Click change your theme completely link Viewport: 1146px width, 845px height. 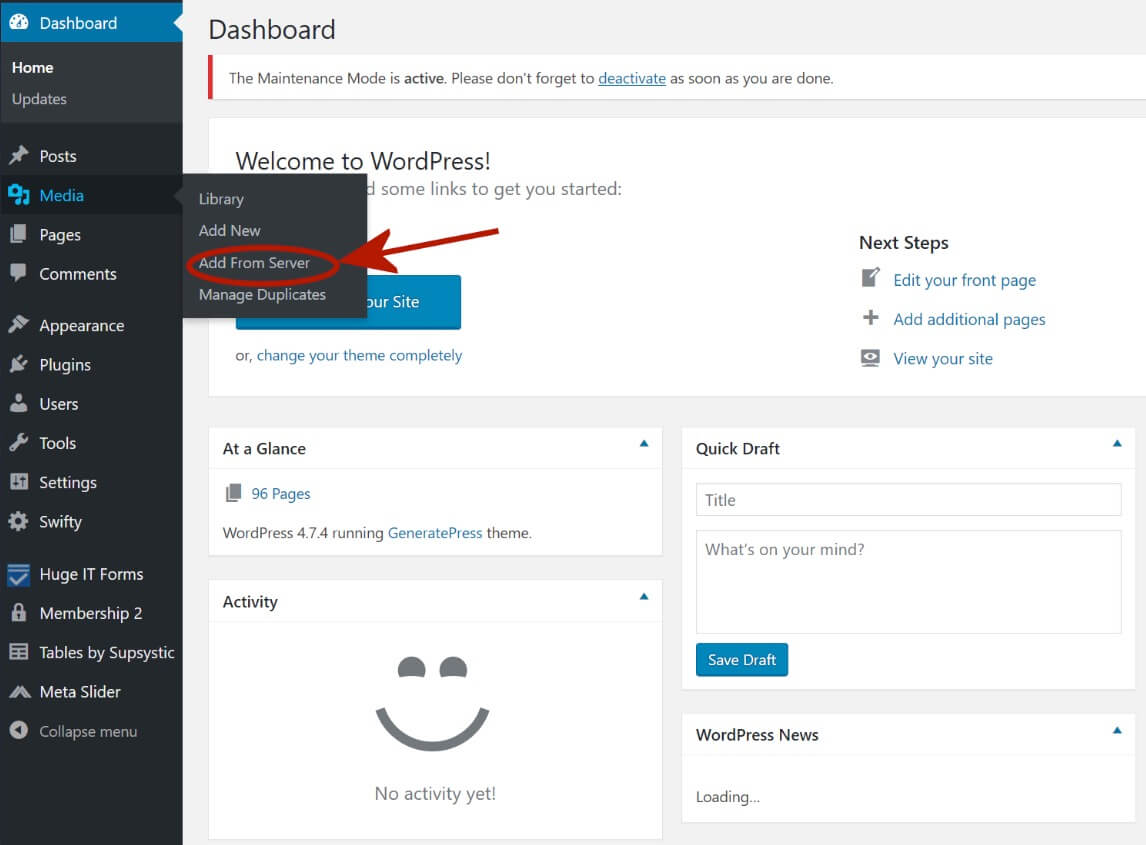(x=359, y=355)
